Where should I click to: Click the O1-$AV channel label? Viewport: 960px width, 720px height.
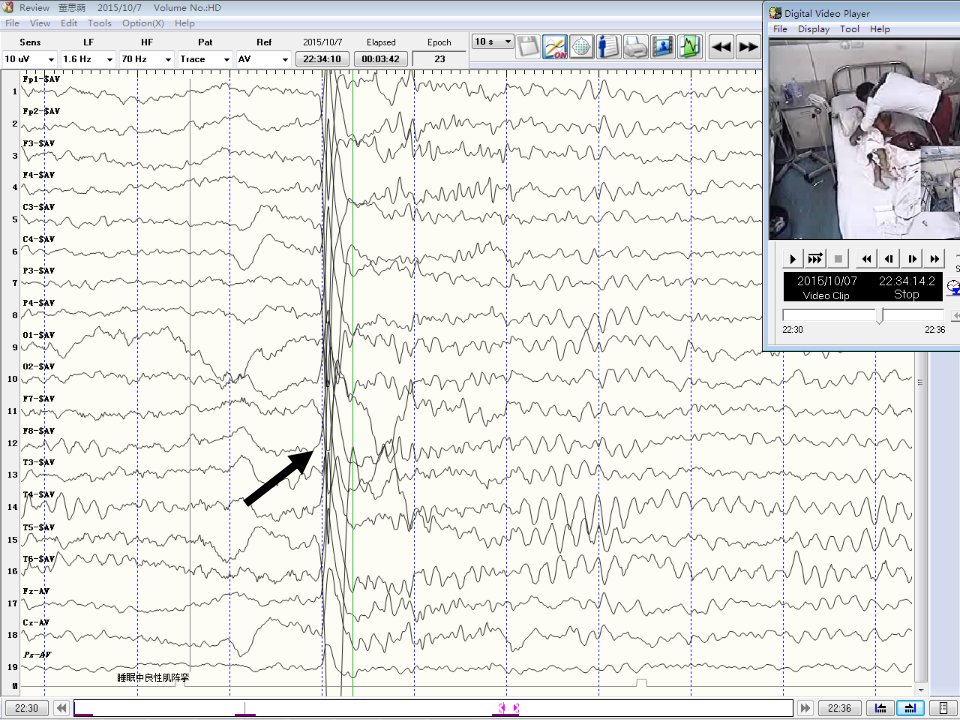pos(39,335)
